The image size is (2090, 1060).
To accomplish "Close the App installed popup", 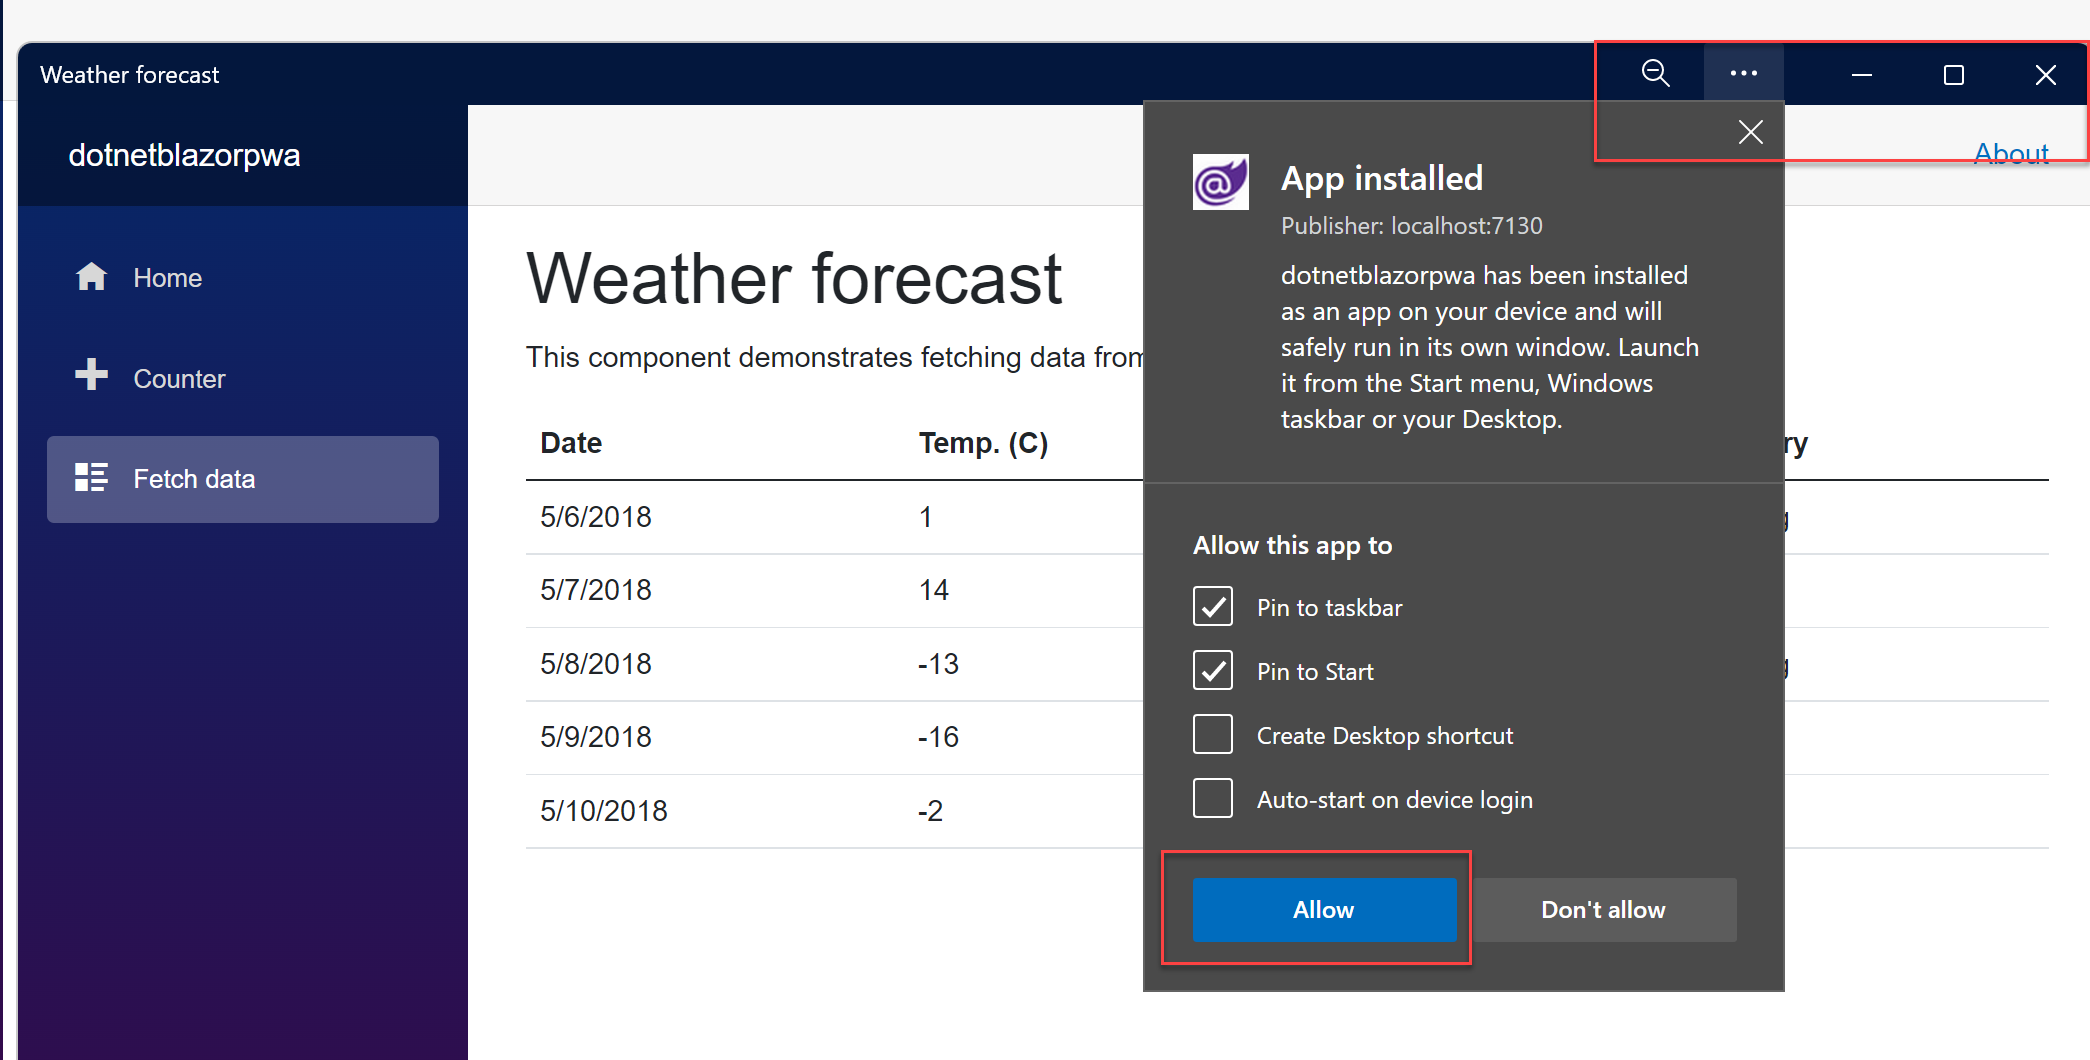I will [x=1750, y=132].
